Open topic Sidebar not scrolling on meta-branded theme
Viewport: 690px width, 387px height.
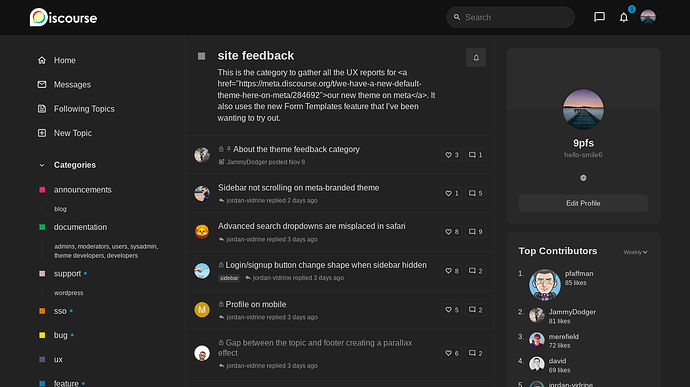298,188
